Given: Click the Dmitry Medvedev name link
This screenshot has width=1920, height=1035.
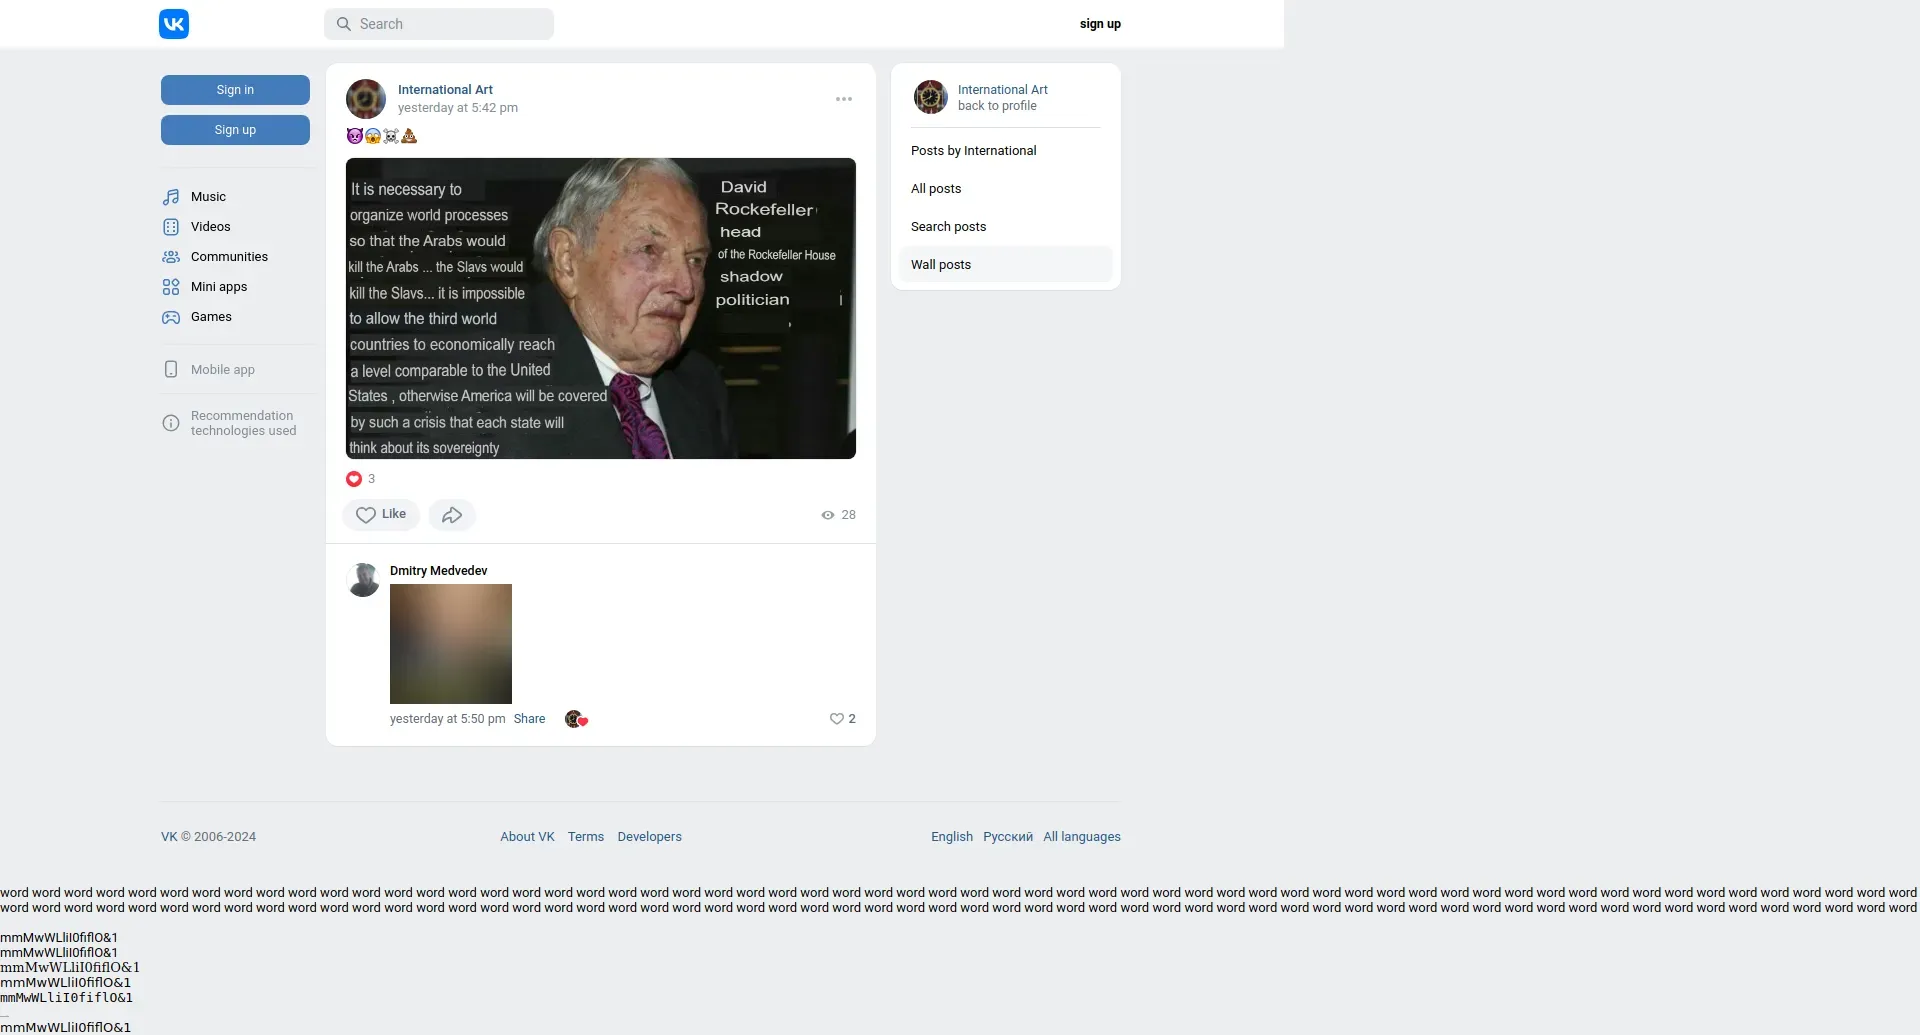Looking at the screenshot, I should [439, 571].
